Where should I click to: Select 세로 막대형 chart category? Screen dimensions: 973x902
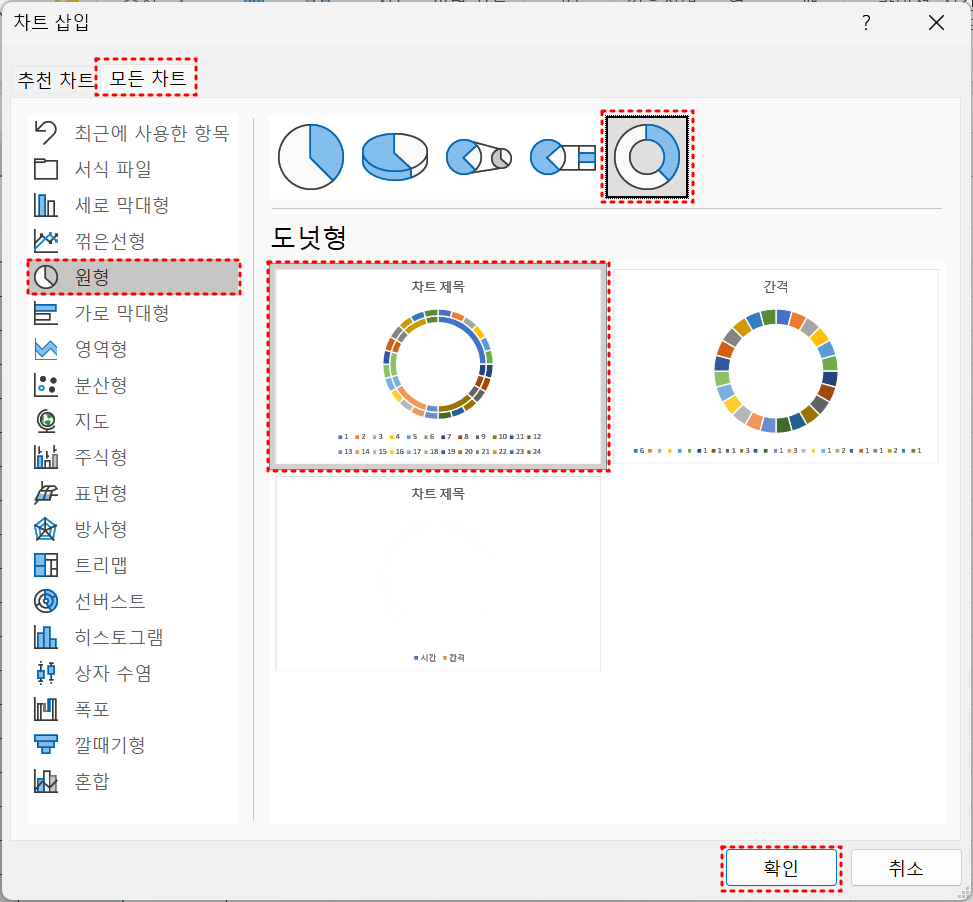tap(121, 205)
